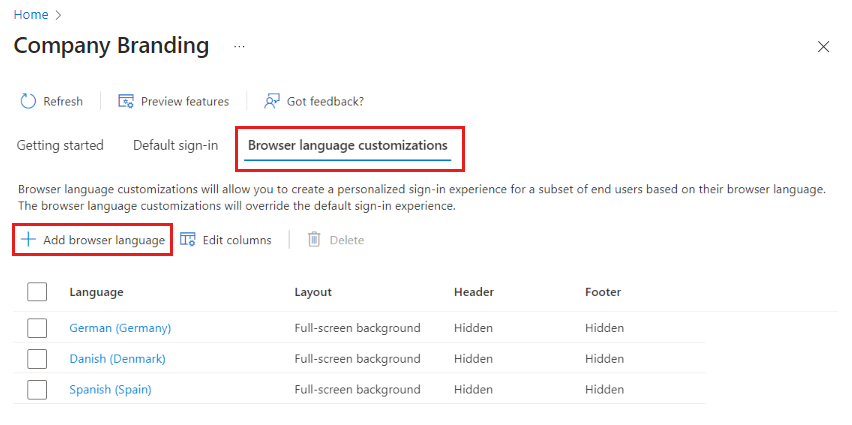
Task: Click the Language column header
Action: pos(96,292)
